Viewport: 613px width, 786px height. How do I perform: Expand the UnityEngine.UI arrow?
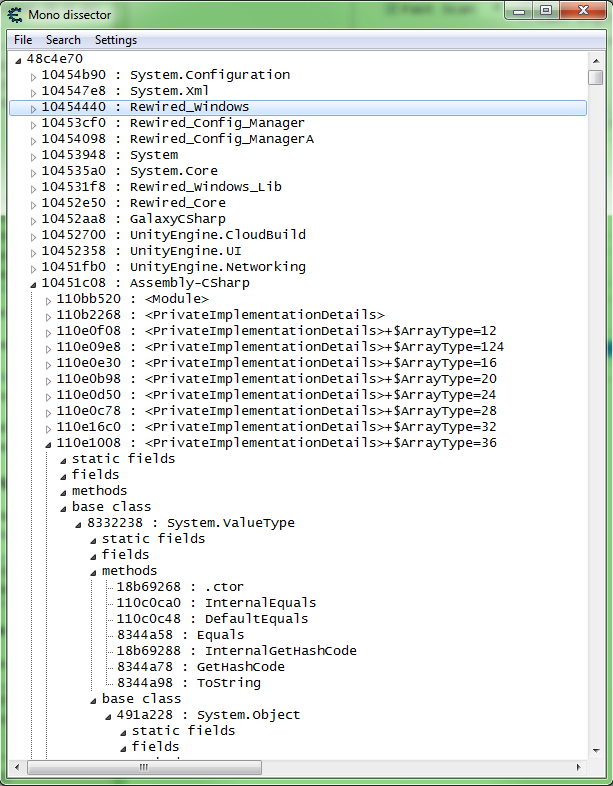(33, 252)
